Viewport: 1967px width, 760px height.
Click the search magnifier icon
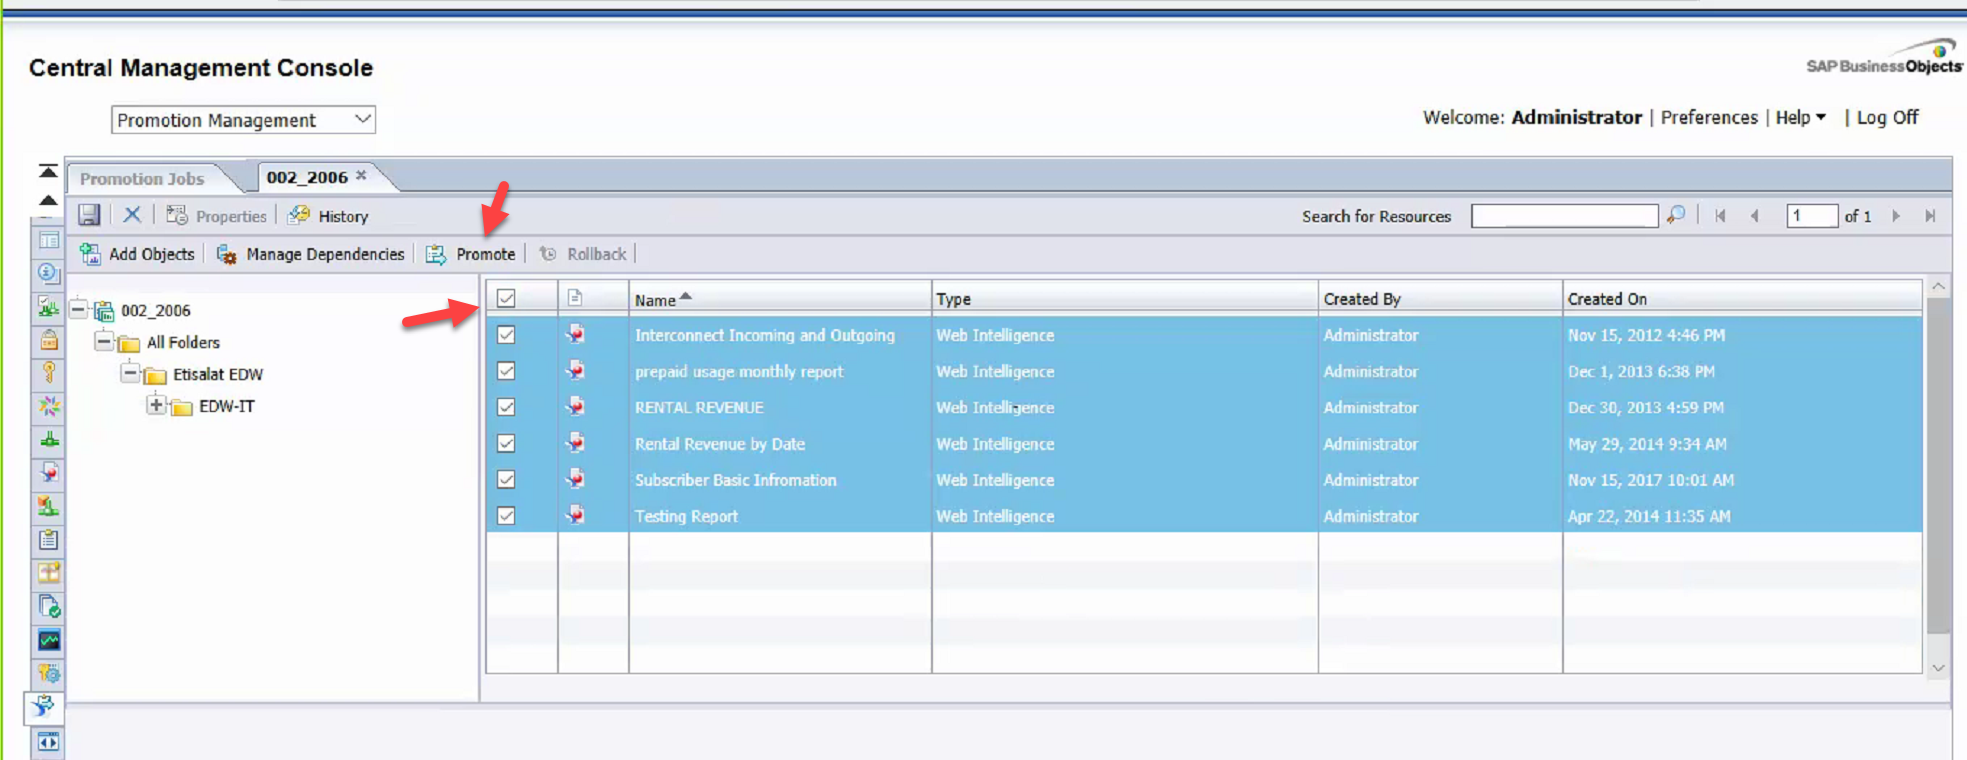tap(1676, 215)
